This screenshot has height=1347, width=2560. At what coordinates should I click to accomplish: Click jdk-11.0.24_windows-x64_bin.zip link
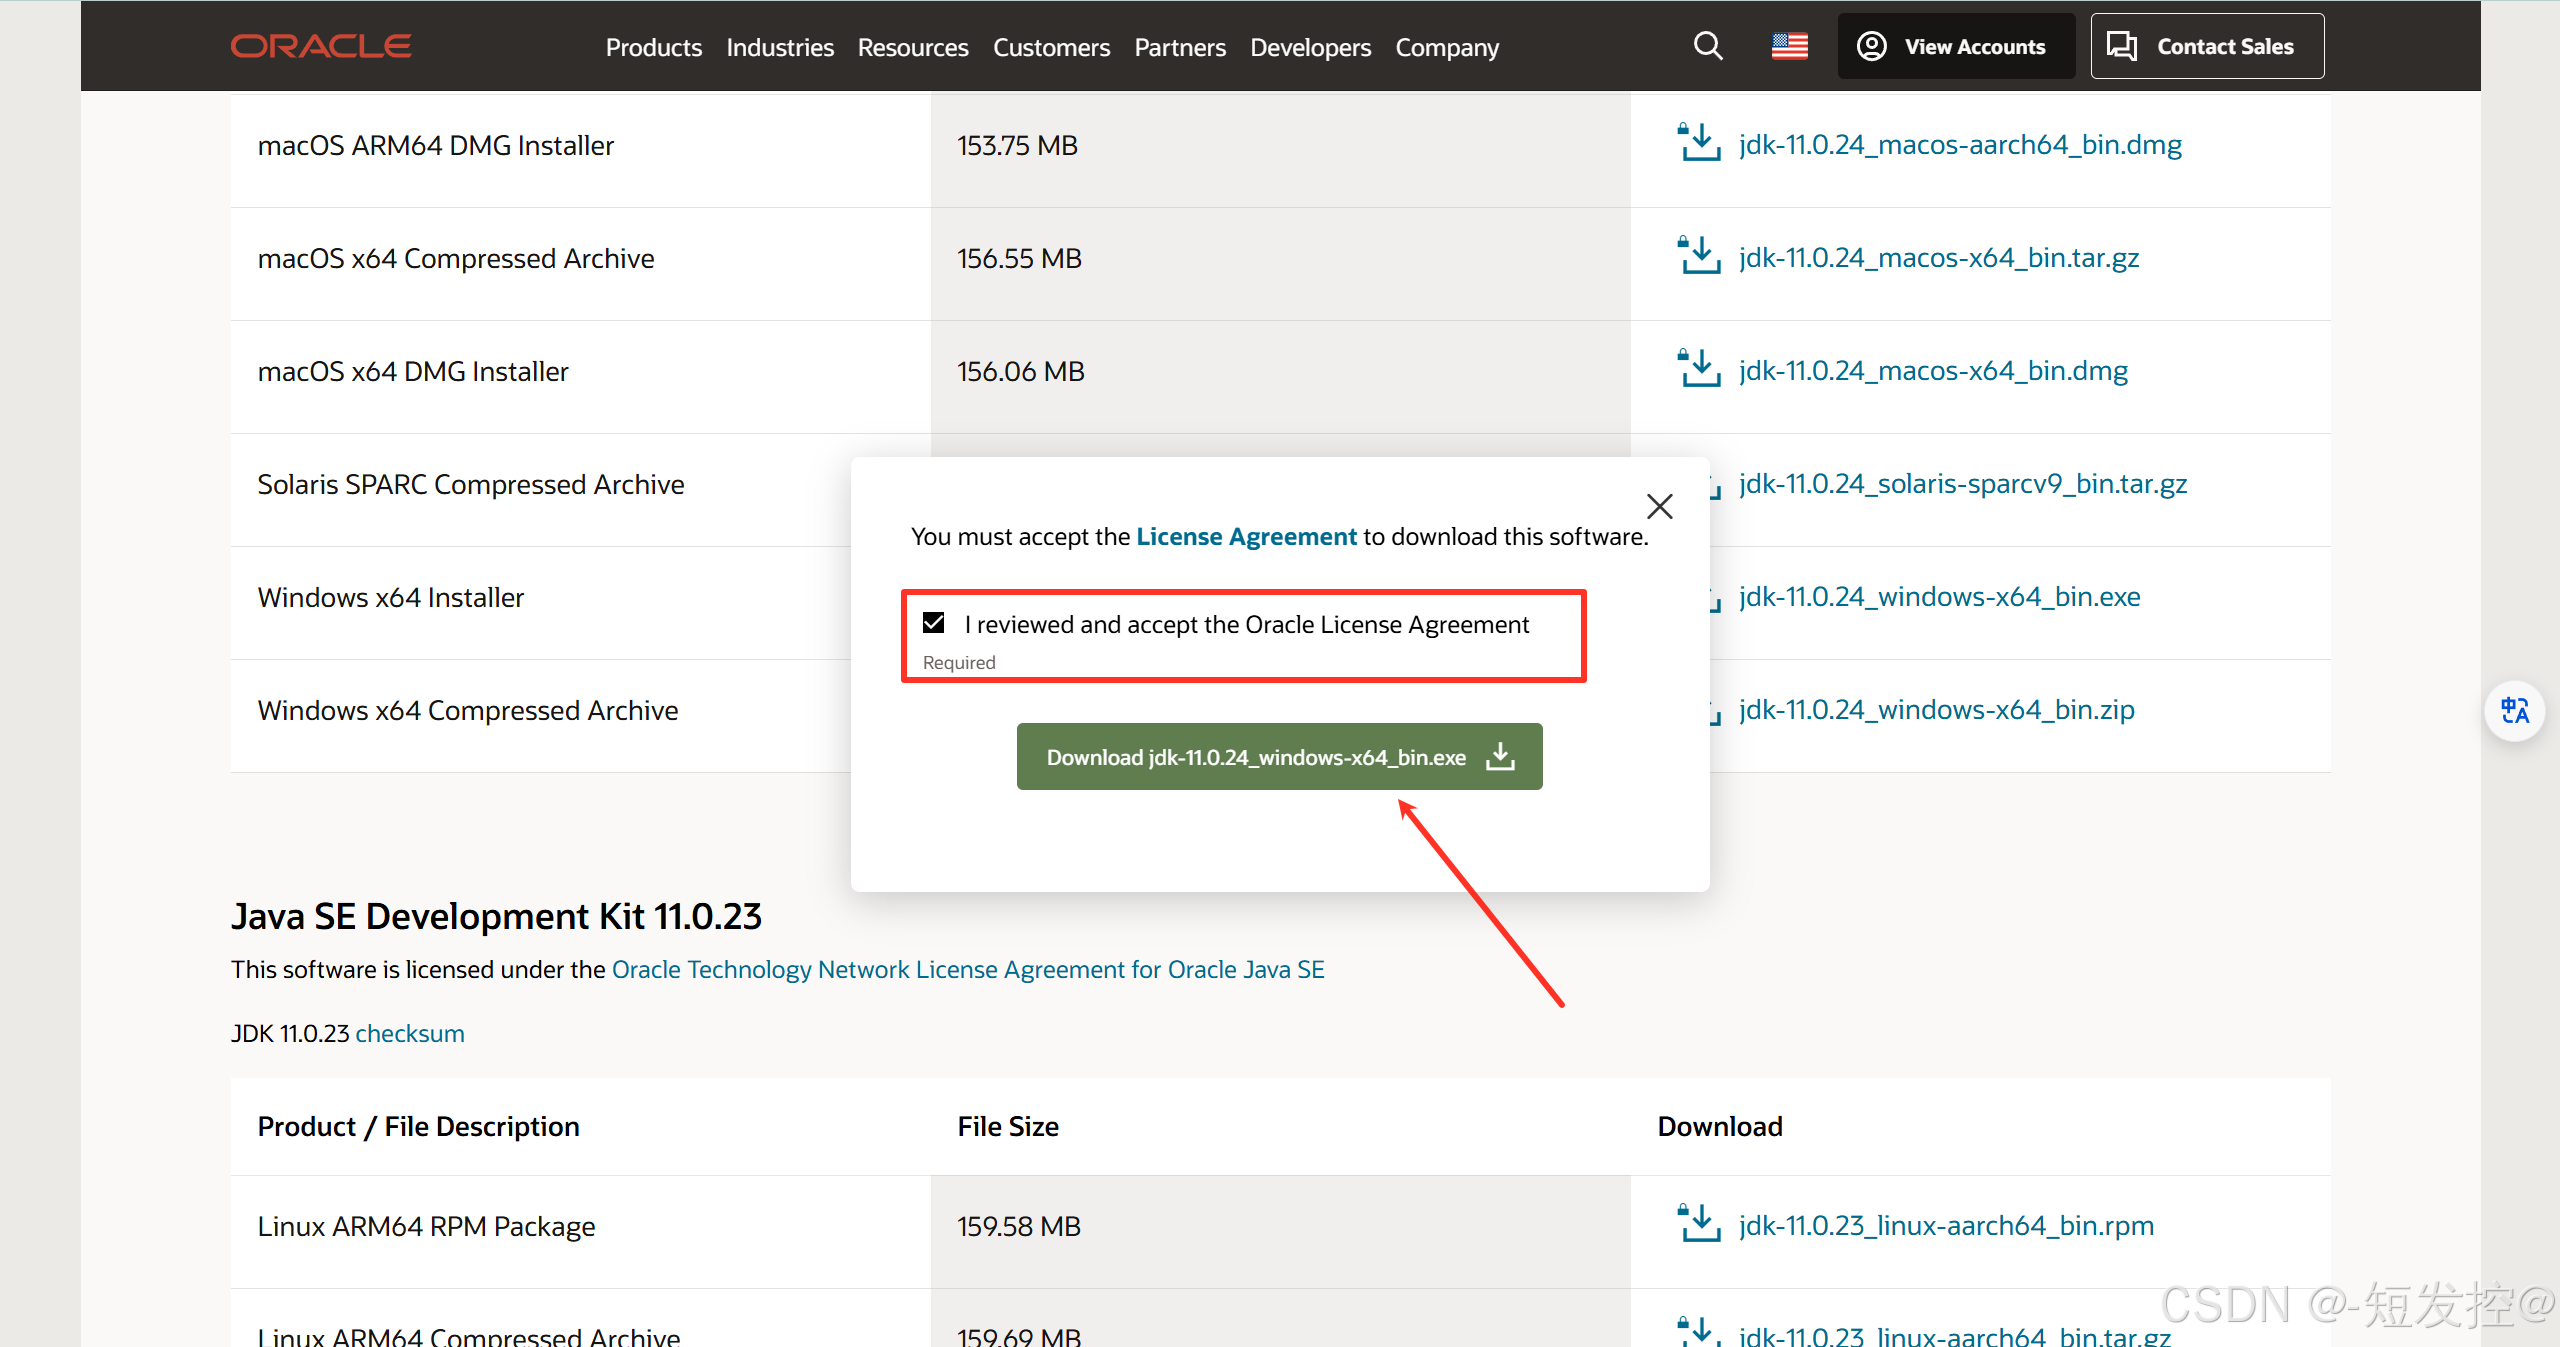[1937, 710]
